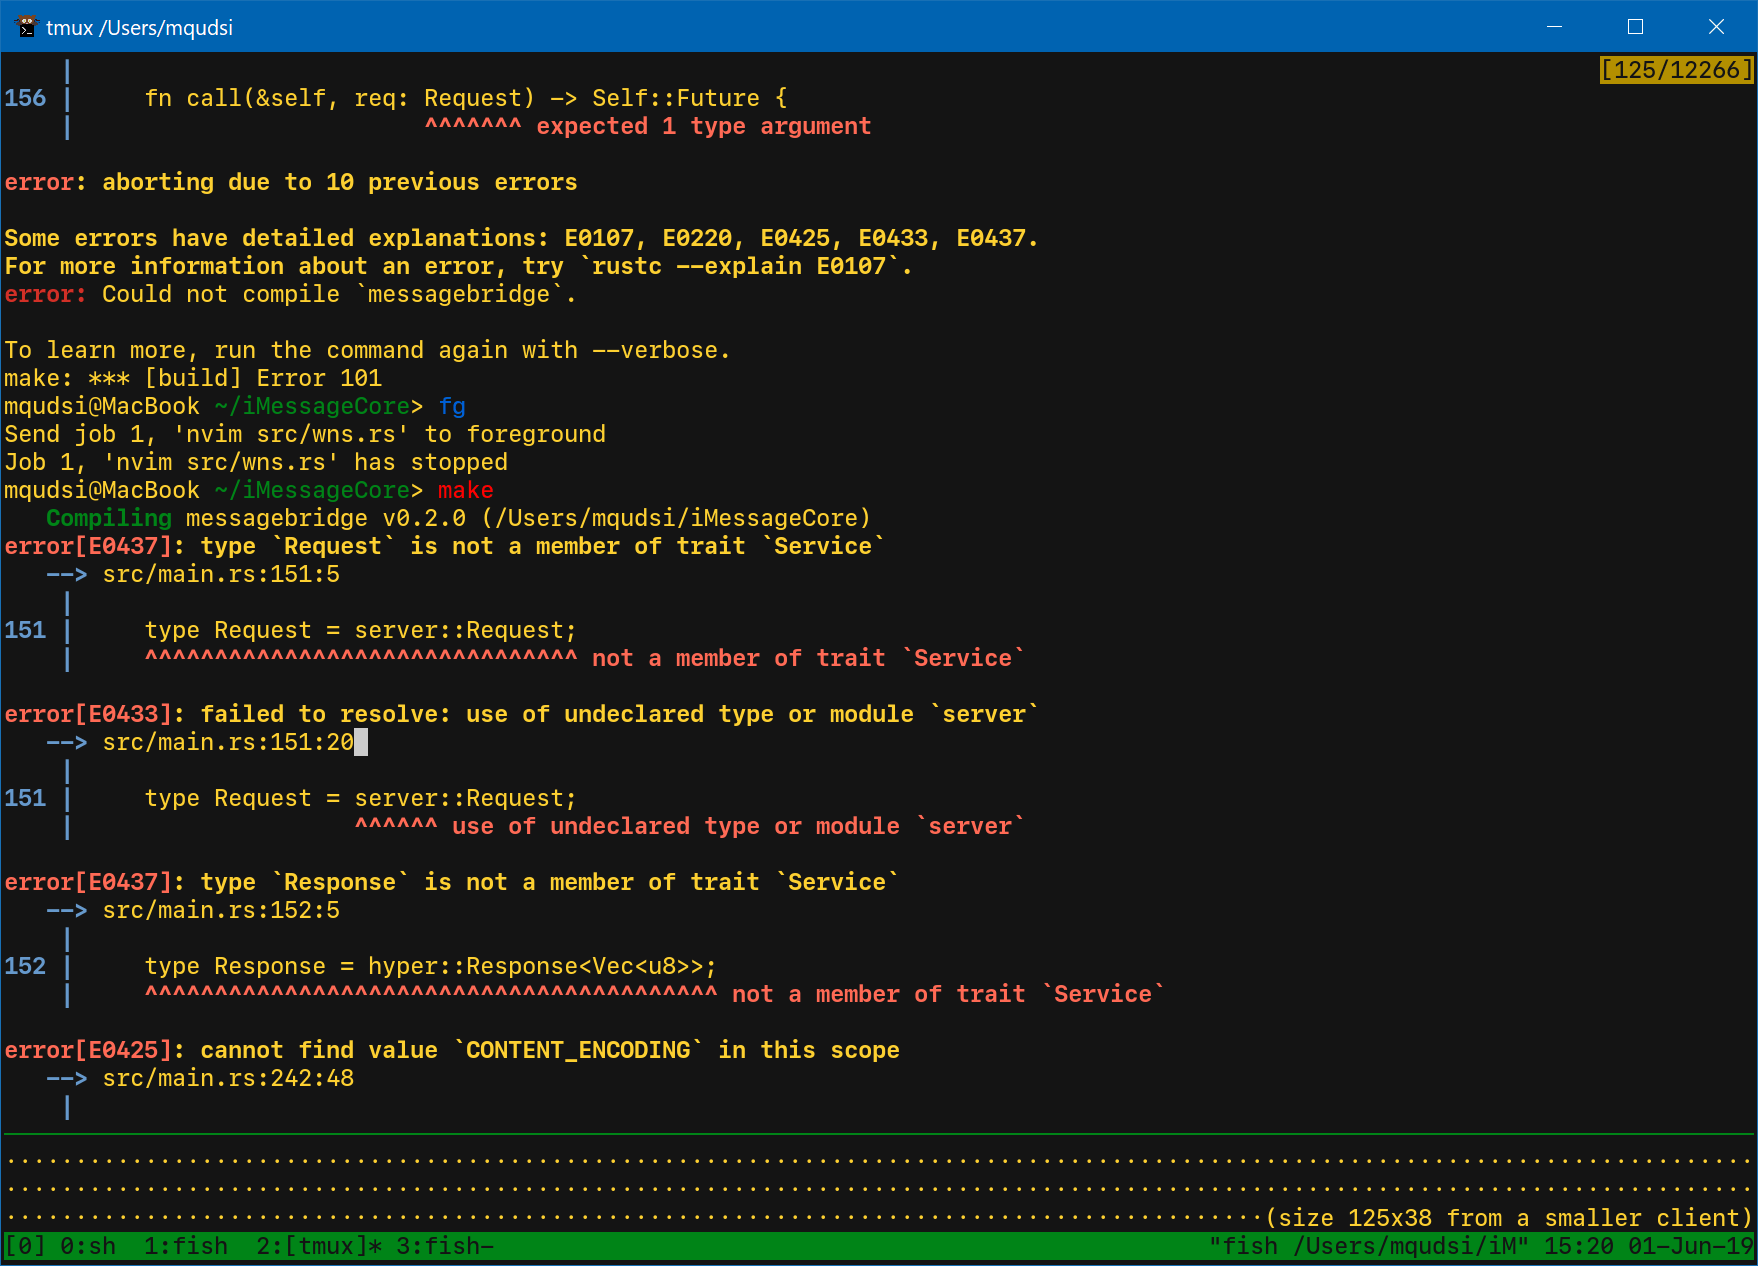1758x1266 pixels.
Task: Click the pane title "fish /Users/mqudsi/iM"
Action: [1368, 1246]
